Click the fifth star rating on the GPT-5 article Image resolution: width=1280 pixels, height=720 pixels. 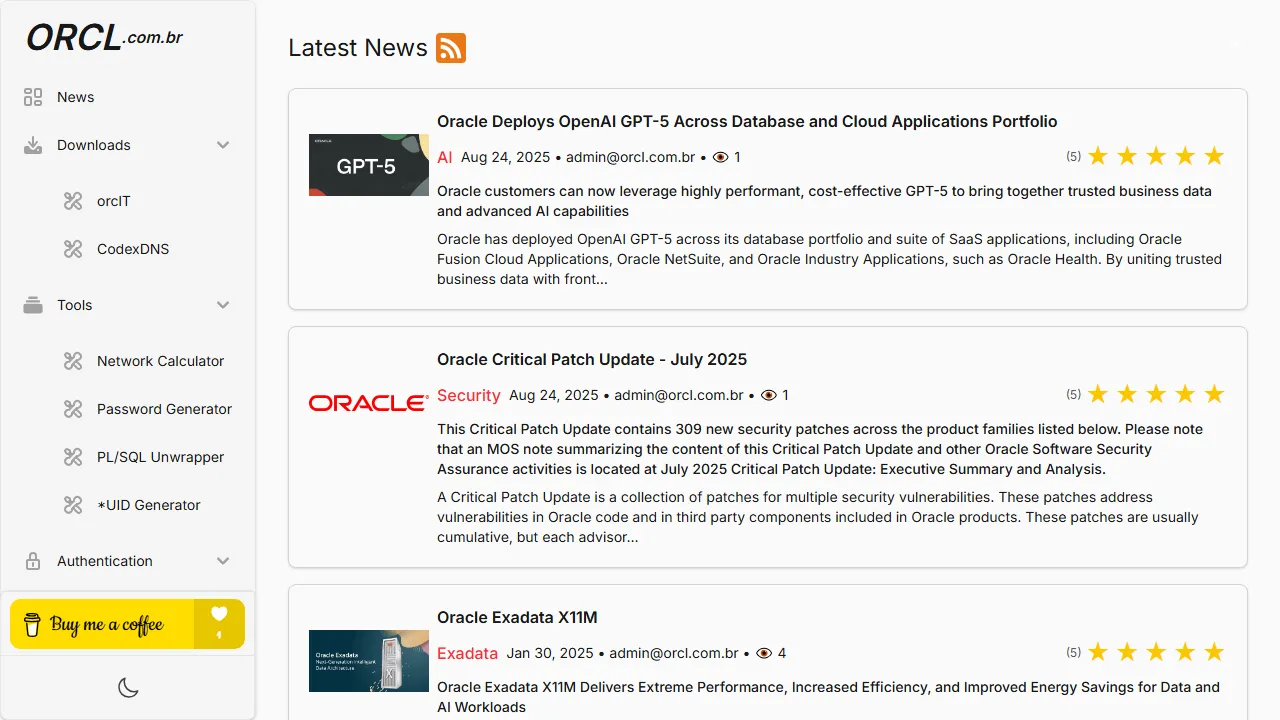pos(1214,156)
